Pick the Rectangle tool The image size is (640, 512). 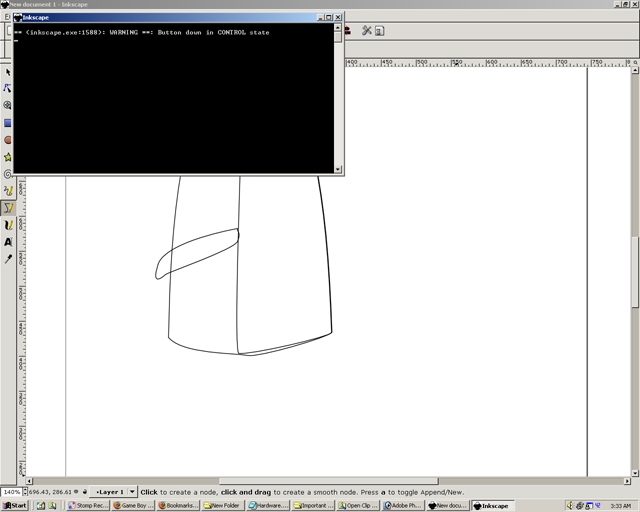(8, 123)
